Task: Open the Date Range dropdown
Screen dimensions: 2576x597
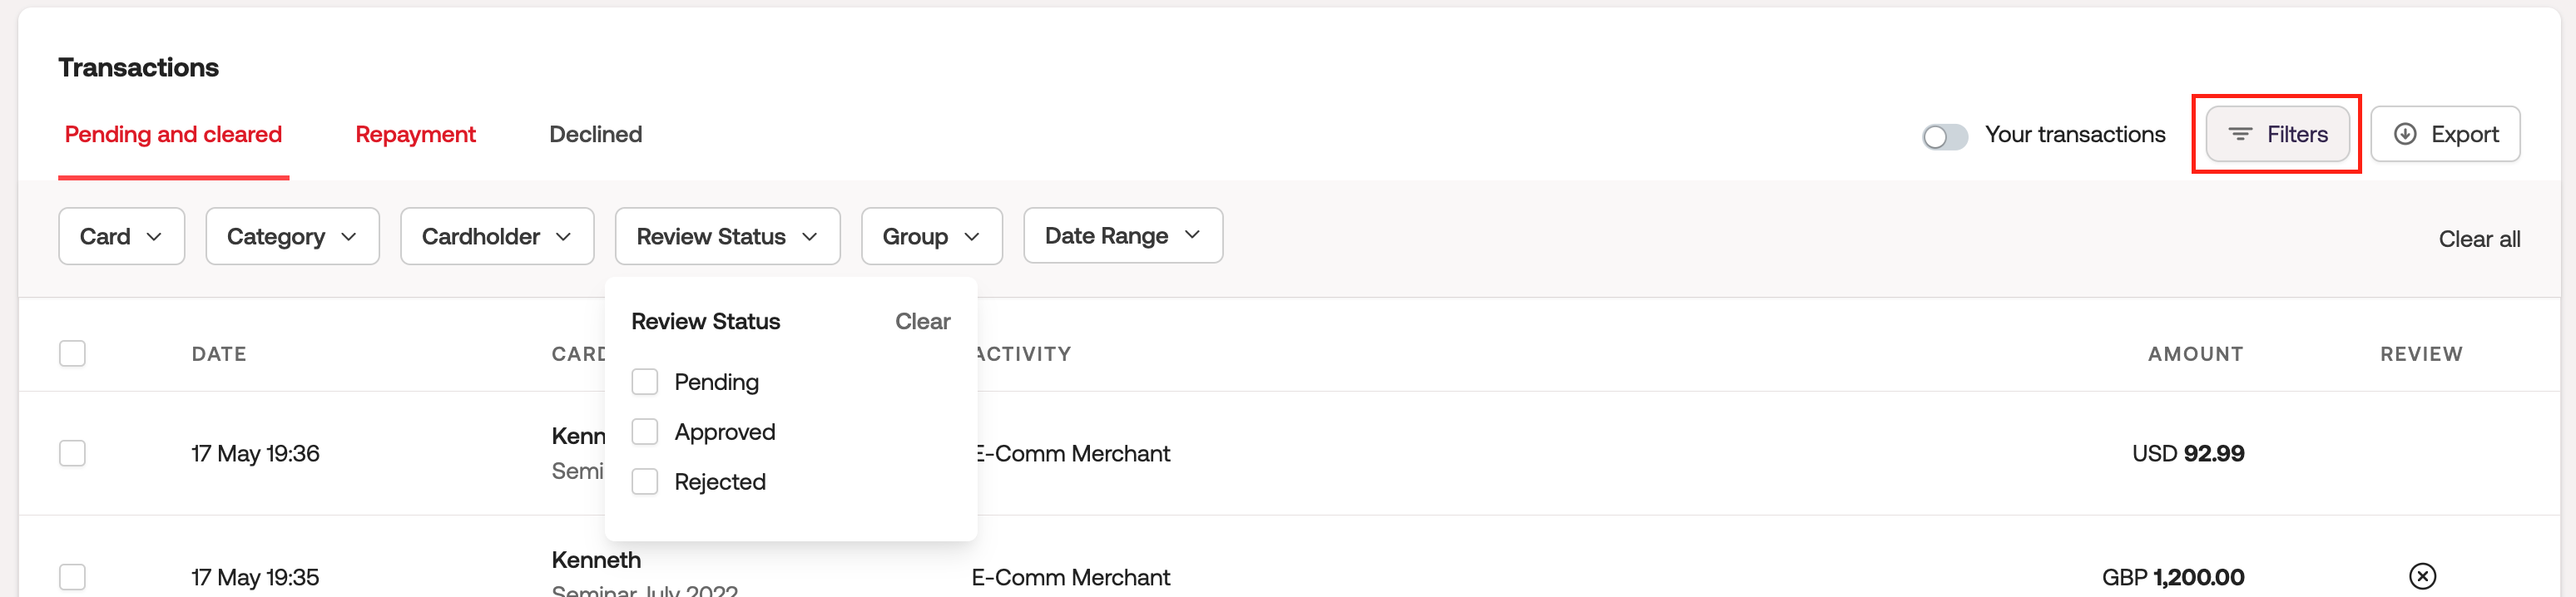Action: 1122,235
